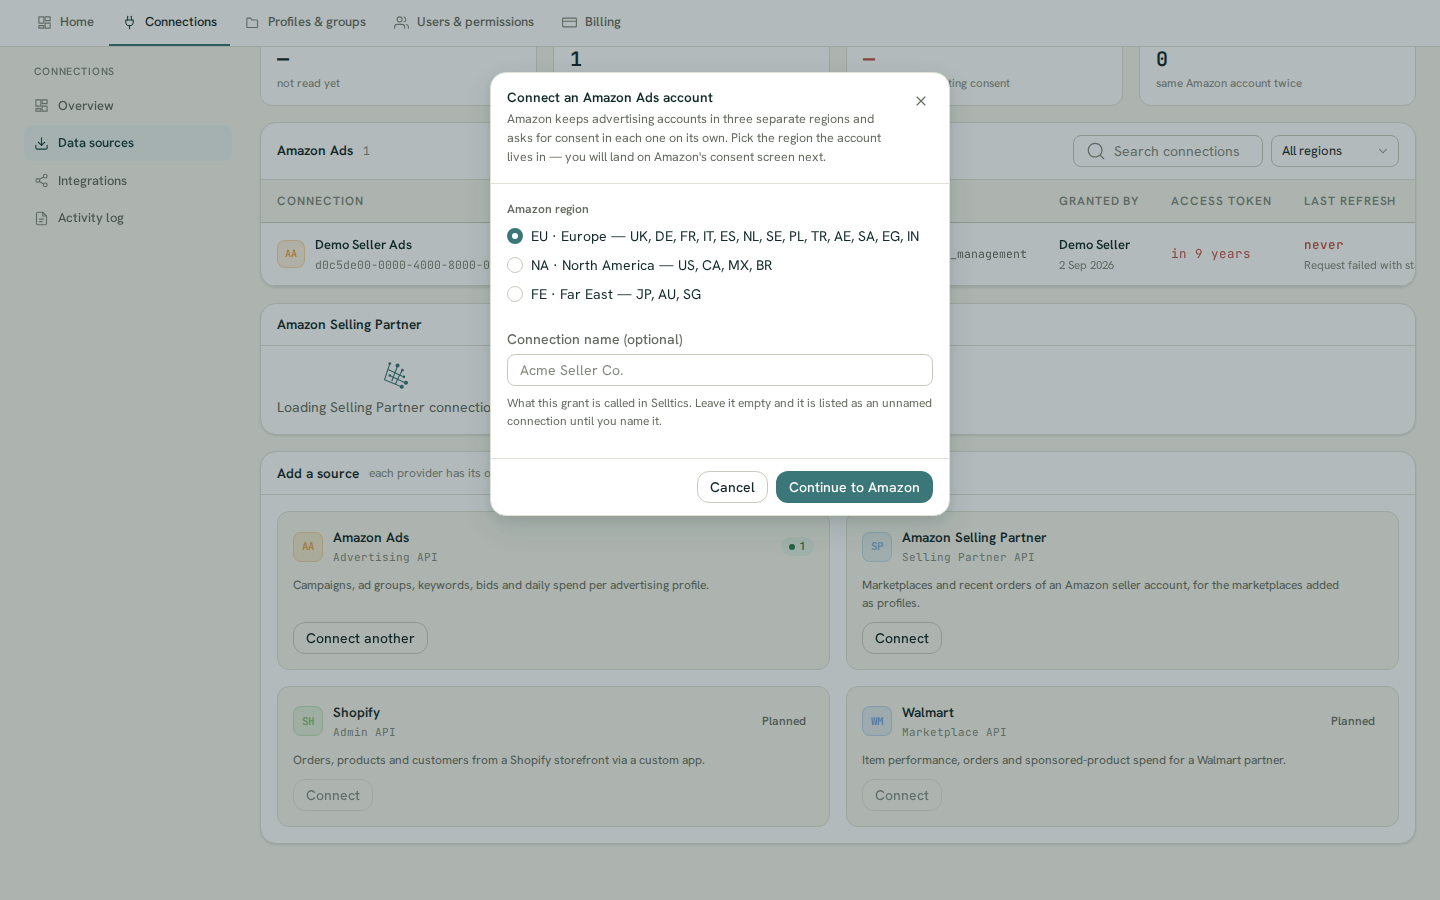Click the SP icon on the Selling Partner card

[877, 547]
